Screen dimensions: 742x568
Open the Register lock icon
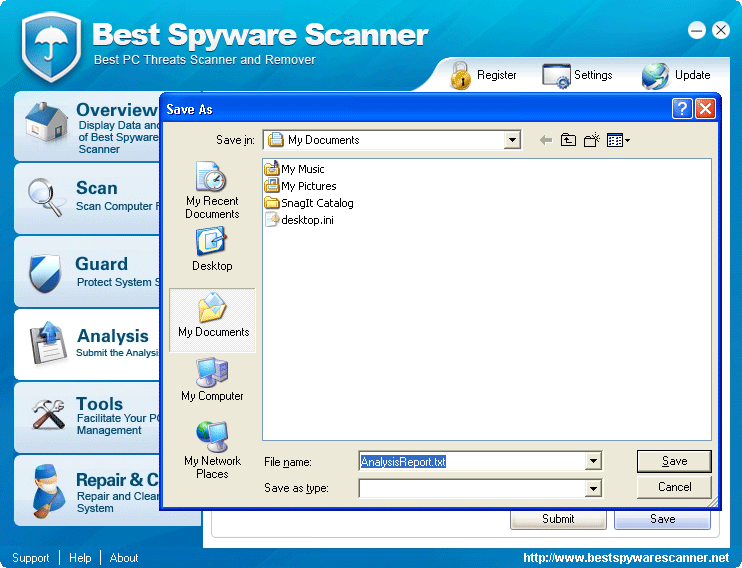coord(460,76)
